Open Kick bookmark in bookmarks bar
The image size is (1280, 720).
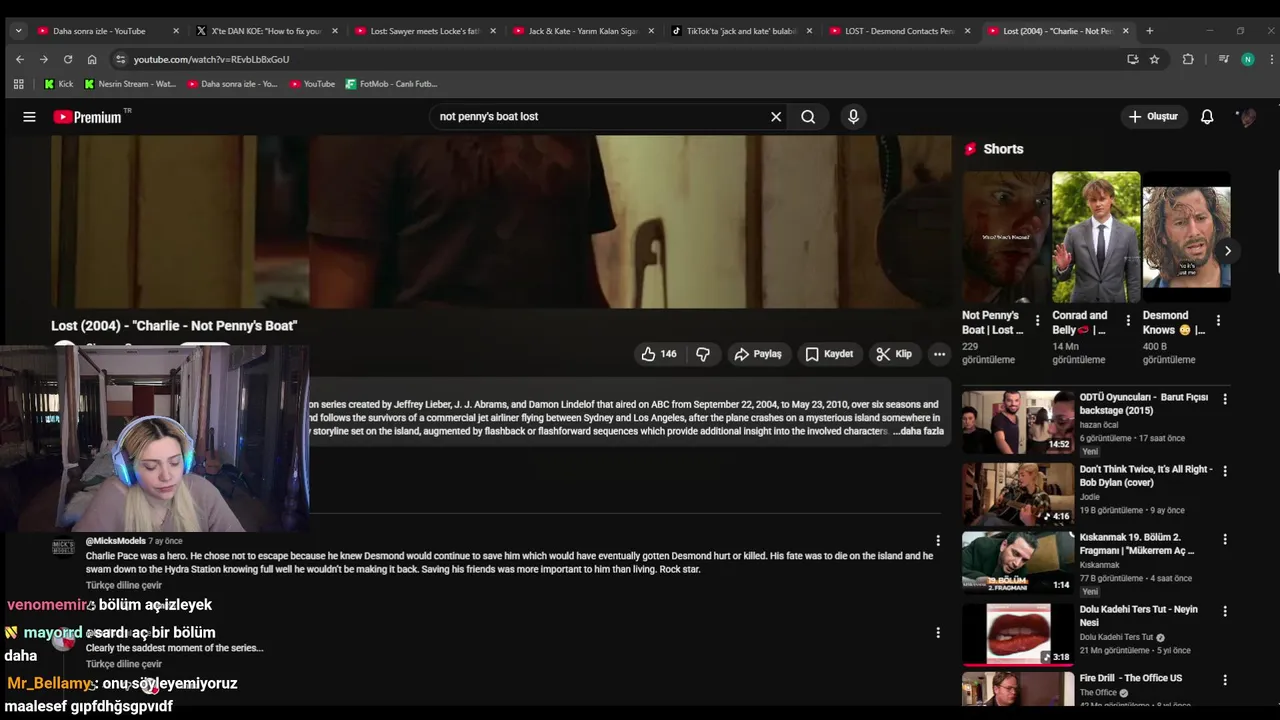coord(58,84)
